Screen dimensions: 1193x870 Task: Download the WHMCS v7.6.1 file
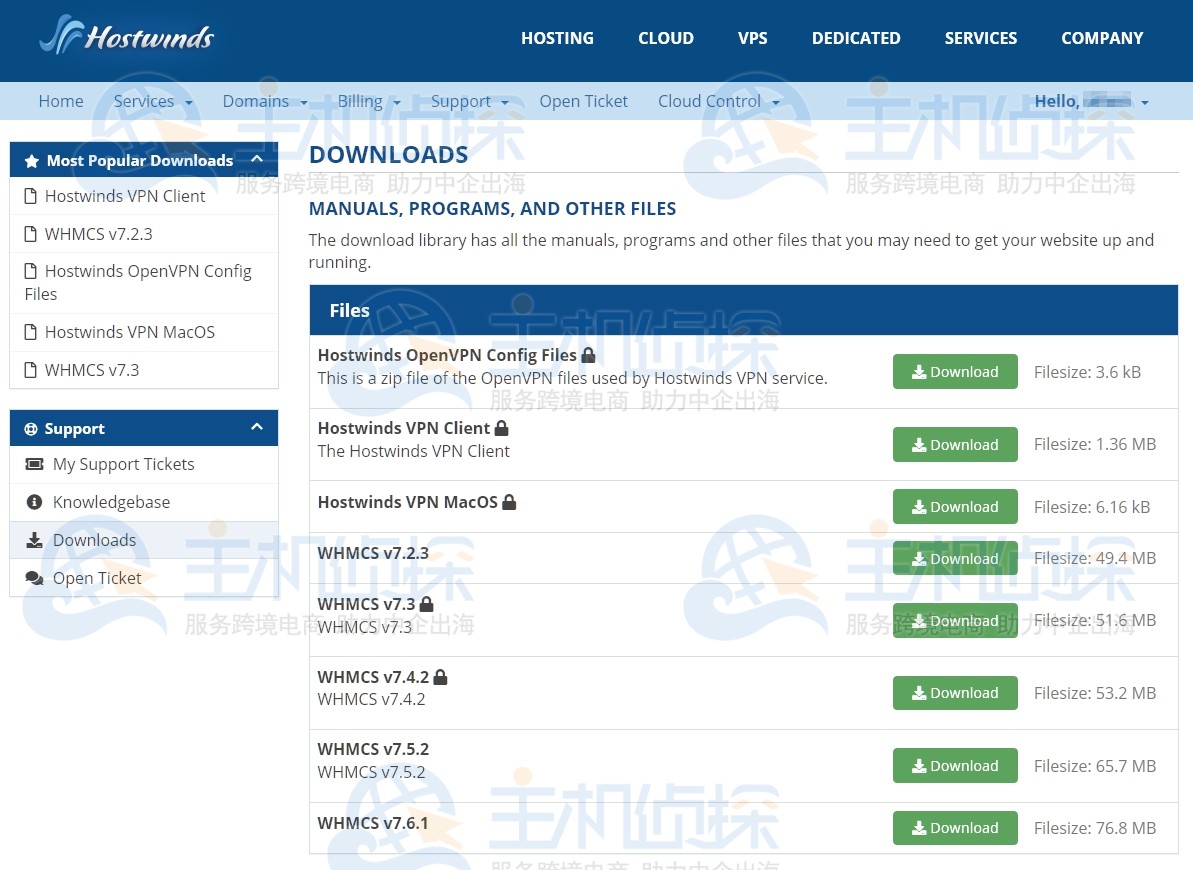(954, 828)
